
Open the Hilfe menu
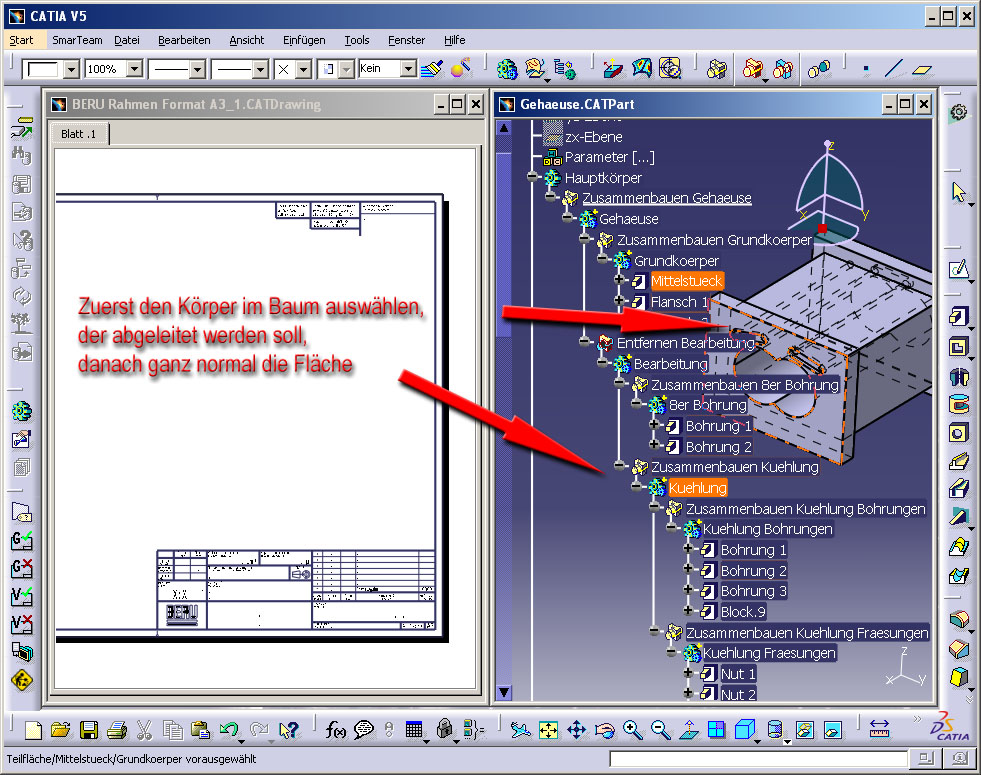(x=455, y=40)
